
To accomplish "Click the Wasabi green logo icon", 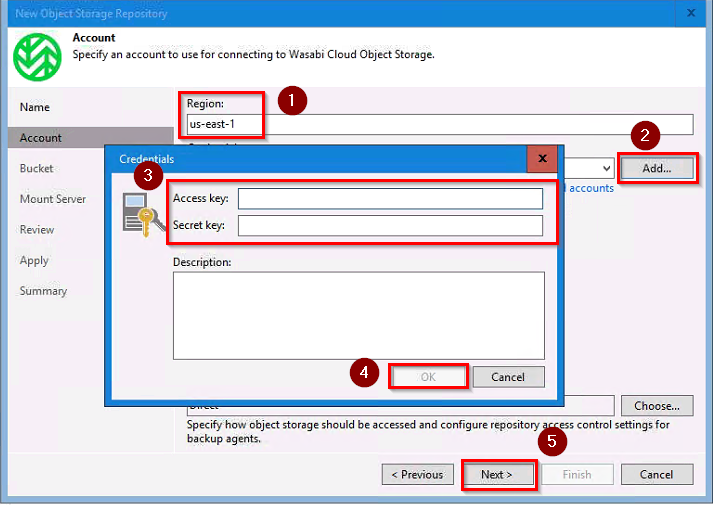I will (x=37, y=57).
